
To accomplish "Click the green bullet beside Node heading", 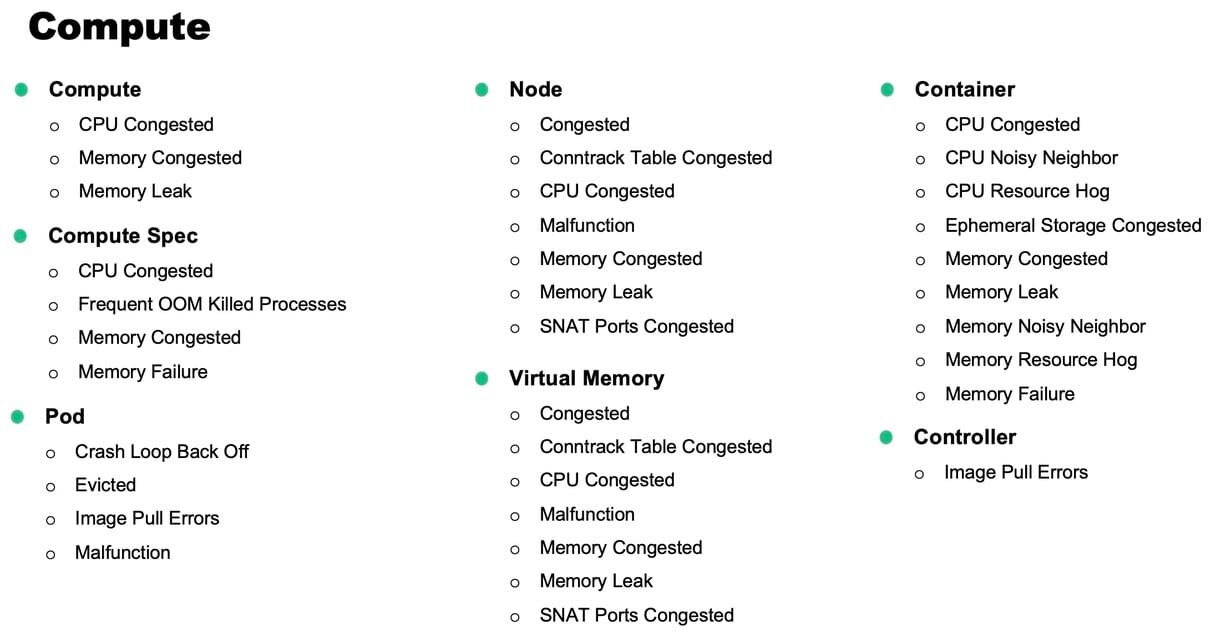I will [x=482, y=90].
